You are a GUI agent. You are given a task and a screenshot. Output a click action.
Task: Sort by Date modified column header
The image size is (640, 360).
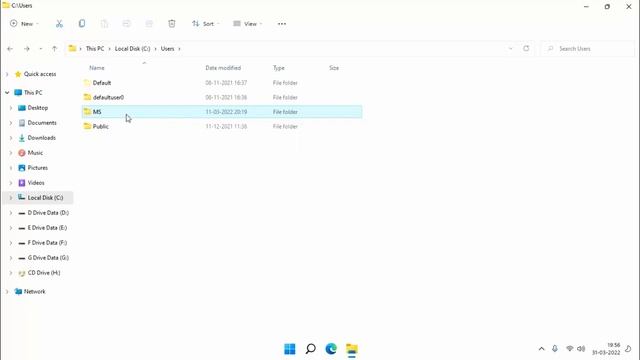(223, 68)
